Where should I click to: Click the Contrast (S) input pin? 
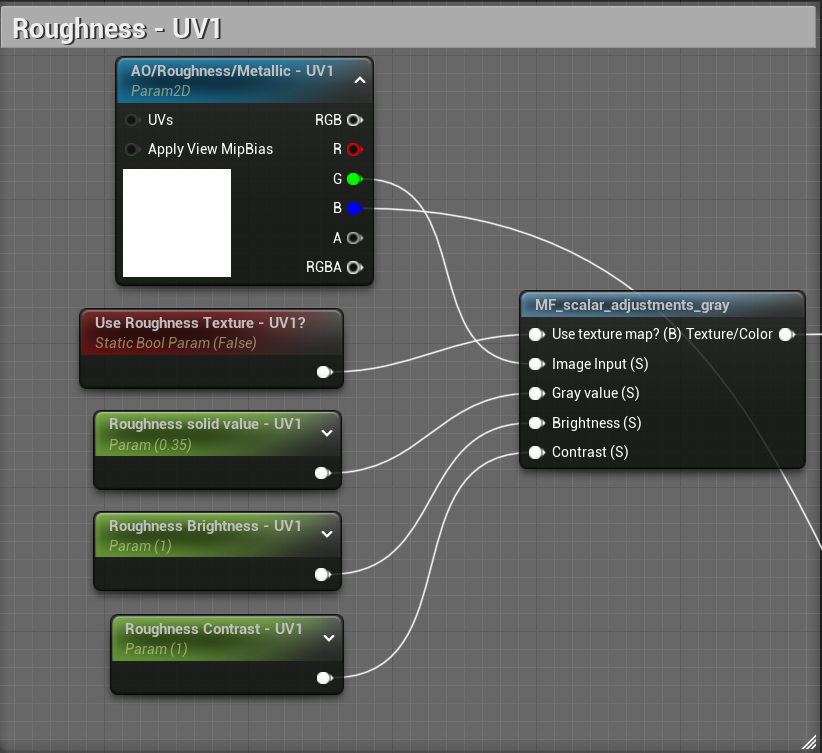536,452
